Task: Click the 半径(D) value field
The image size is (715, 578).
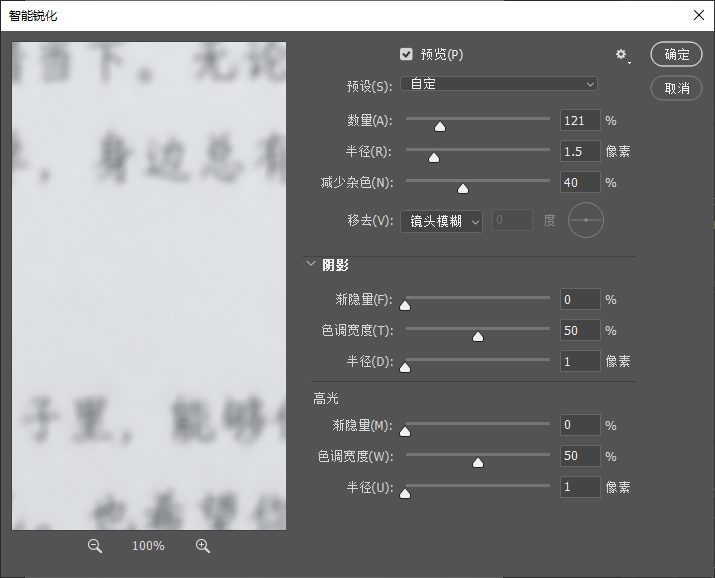Action: point(580,361)
